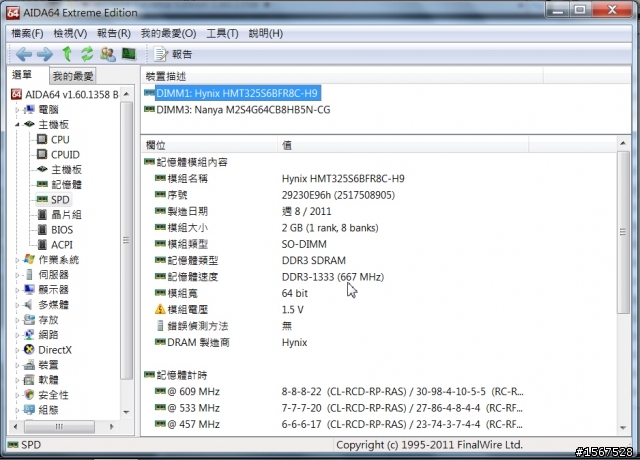
Task: Select DIMM3: Nanya M2S4G64CB8HB5N-CG device
Action: (243, 110)
